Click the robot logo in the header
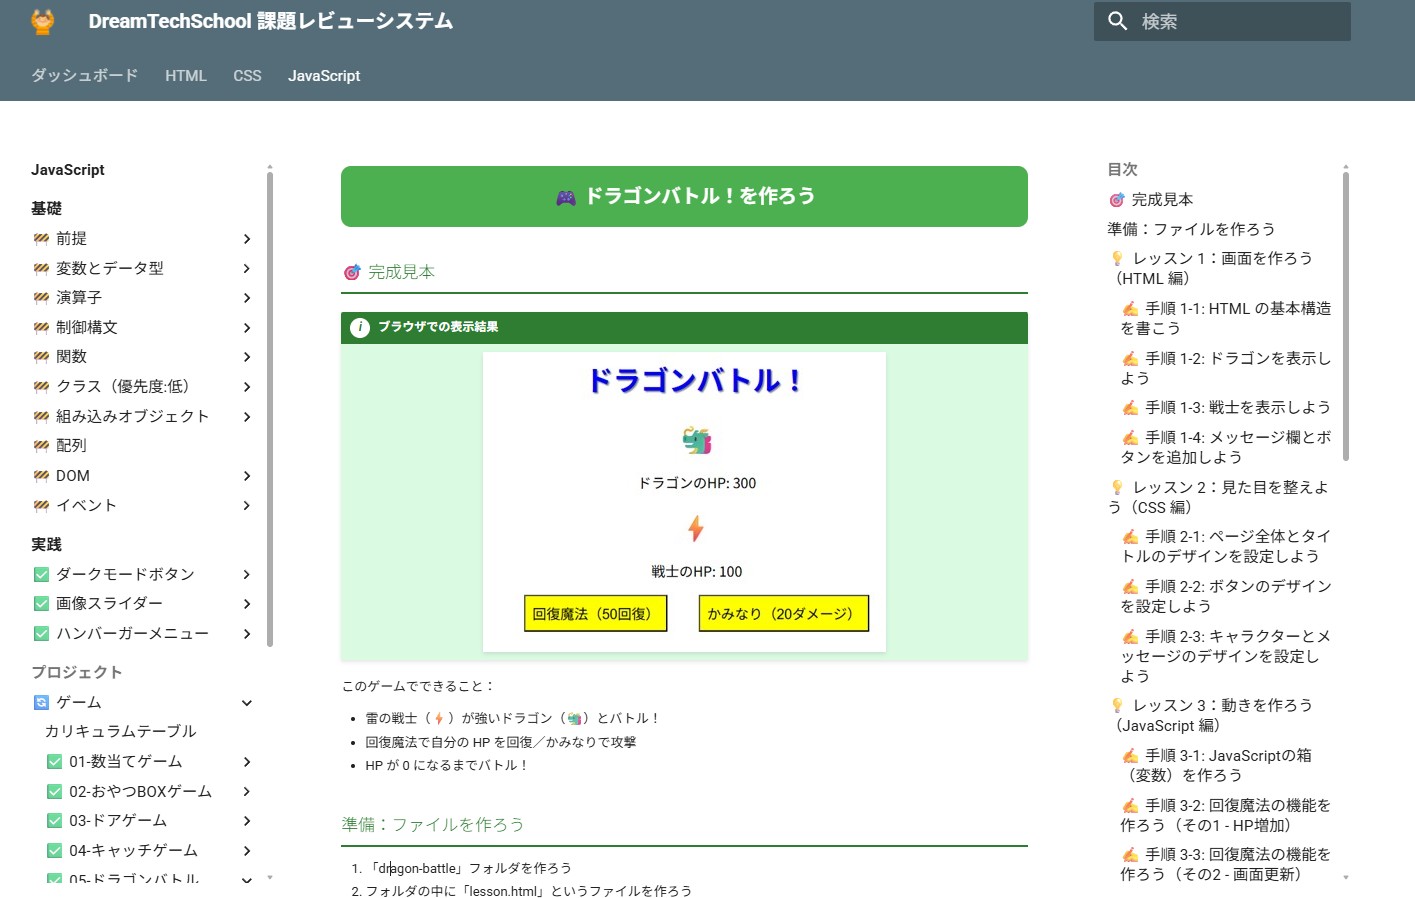This screenshot has width=1415, height=898. pyautogui.click(x=42, y=20)
